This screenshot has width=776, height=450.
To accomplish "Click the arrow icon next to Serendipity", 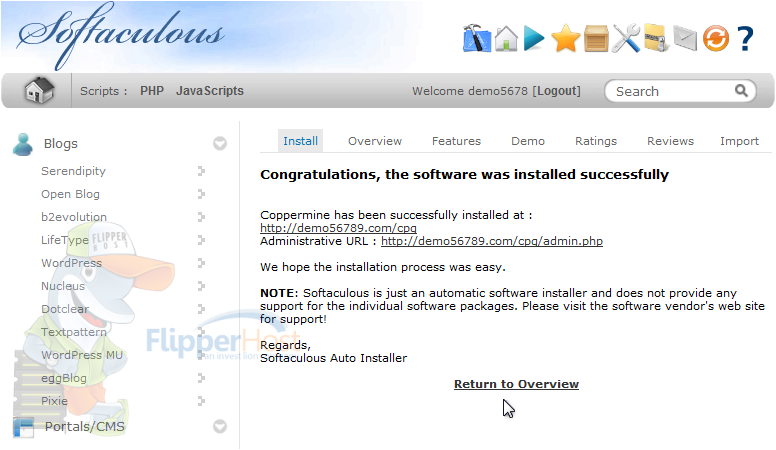I will 201,171.
